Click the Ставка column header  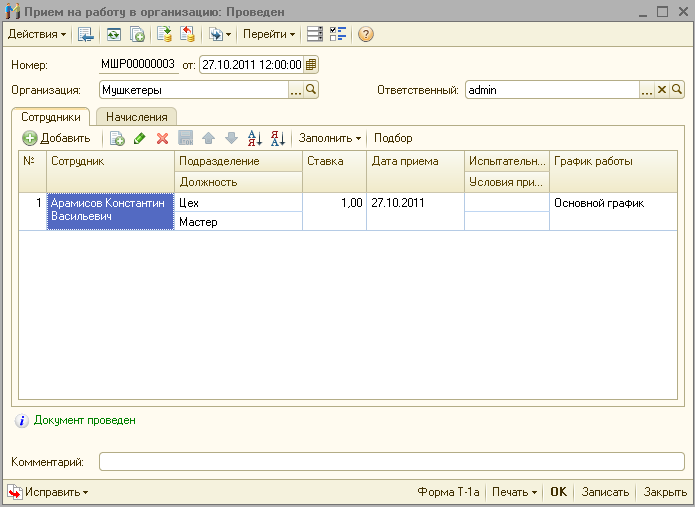click(335, 172)
